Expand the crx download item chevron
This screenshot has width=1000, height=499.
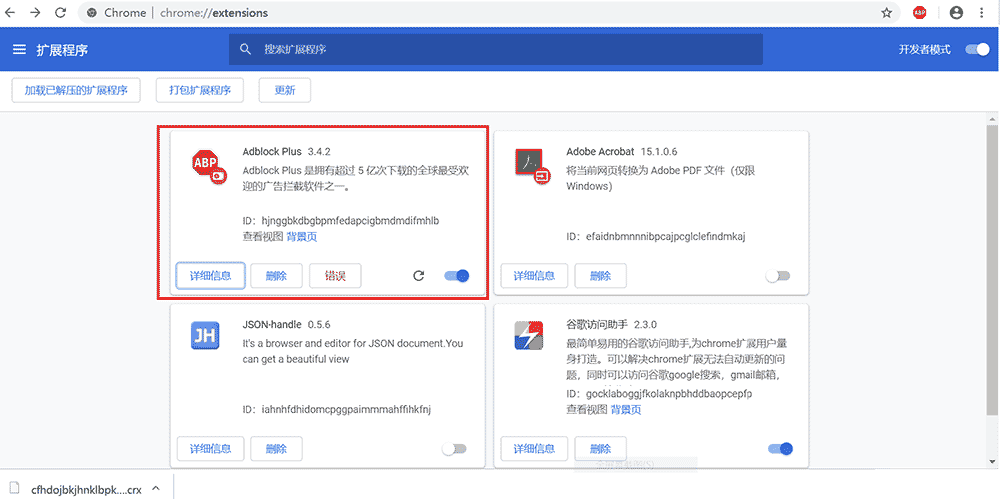(x=155, y=489)
